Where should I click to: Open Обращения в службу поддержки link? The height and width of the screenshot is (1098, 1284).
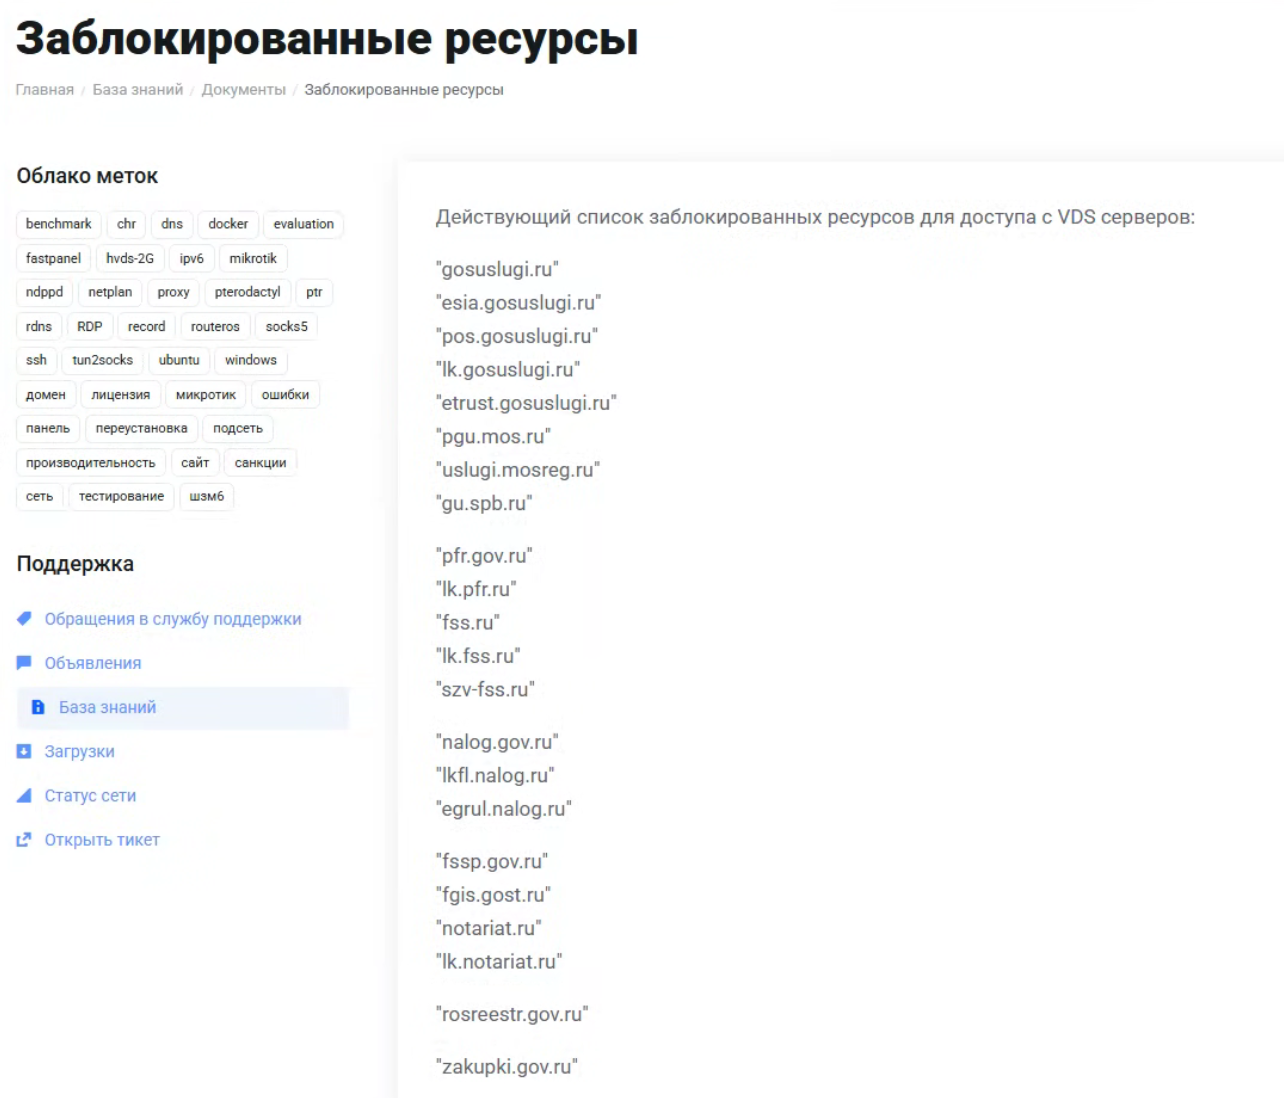[173, 619]
